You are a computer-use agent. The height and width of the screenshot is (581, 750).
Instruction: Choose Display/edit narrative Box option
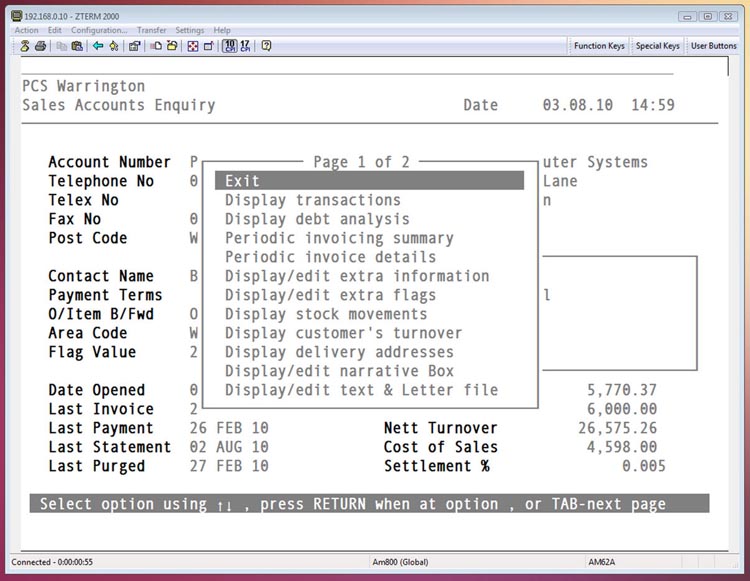click(339, 371)
